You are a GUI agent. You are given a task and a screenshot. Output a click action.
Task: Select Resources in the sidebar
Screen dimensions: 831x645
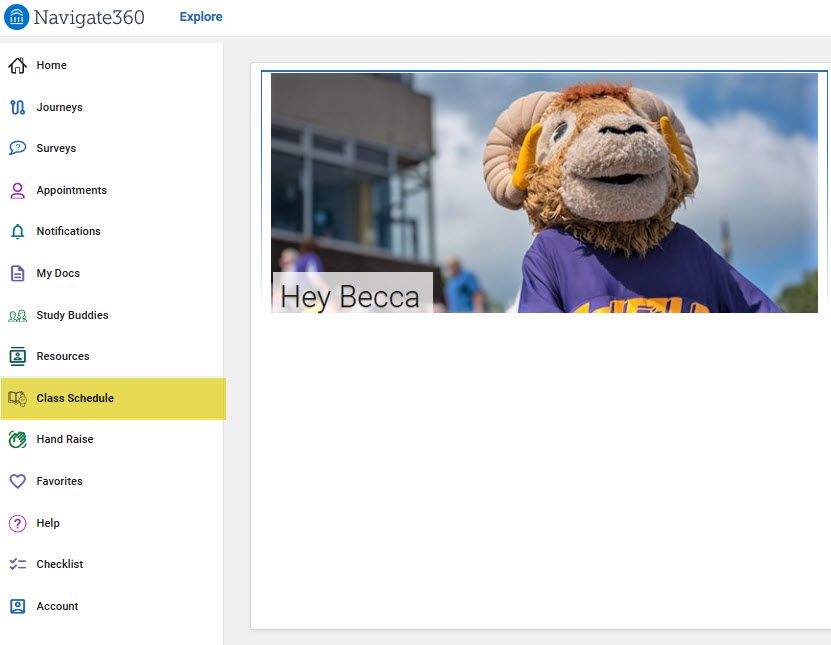coord(62,356)
